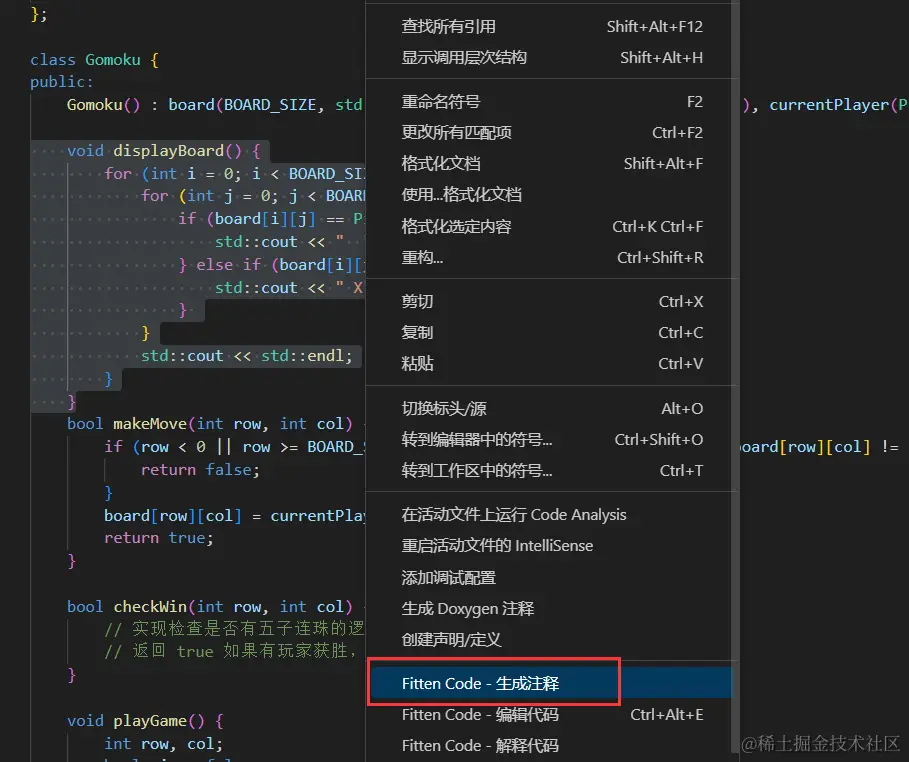The image size is (909, 762).
Task: Click 'public:' keyword line
Action: pos(61,82)
